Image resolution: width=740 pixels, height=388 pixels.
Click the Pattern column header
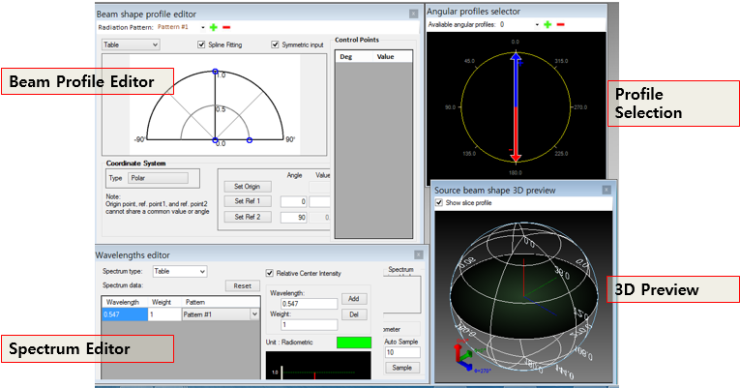click(x=220, y=302)
